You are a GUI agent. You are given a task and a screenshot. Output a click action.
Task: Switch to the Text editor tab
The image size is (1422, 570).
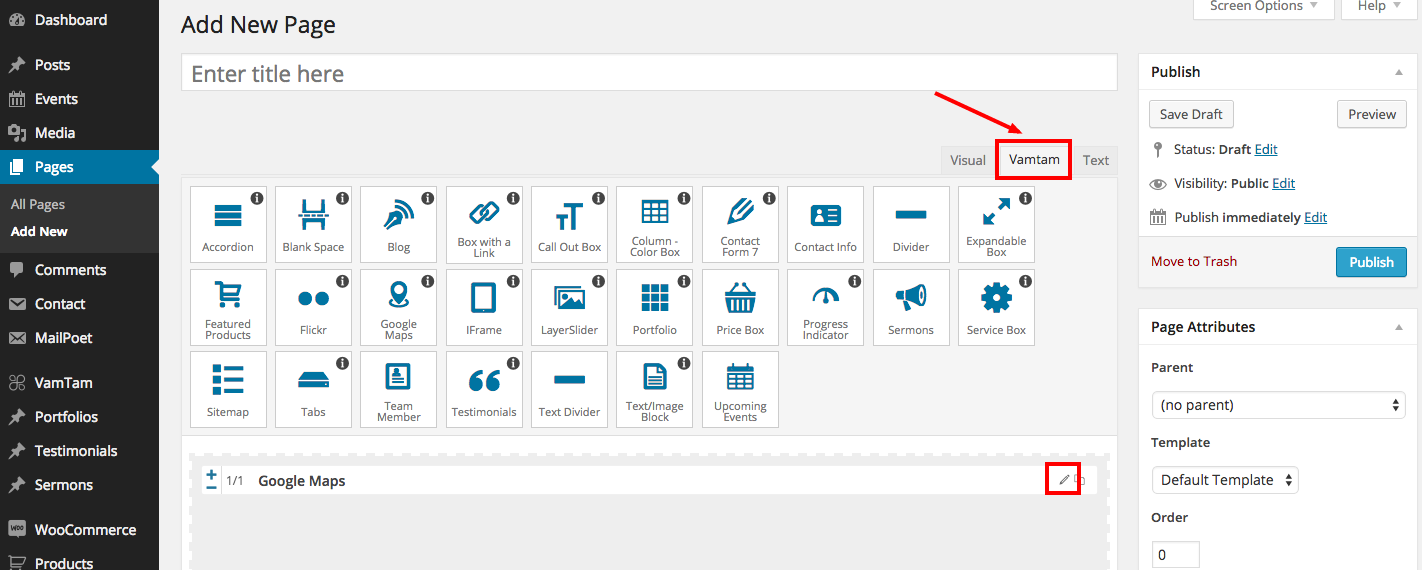(1096, 160)
